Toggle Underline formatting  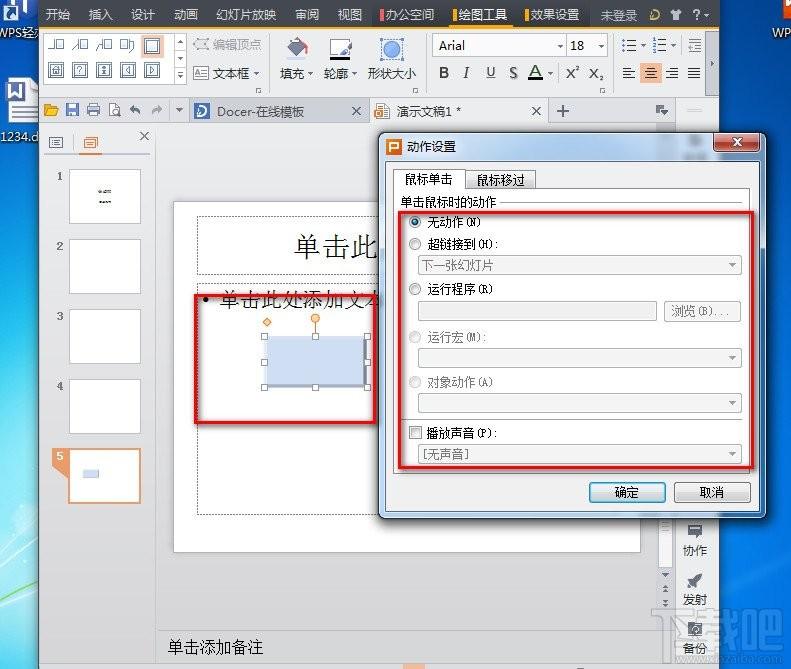pyautogui.click(x=490, y=73)
